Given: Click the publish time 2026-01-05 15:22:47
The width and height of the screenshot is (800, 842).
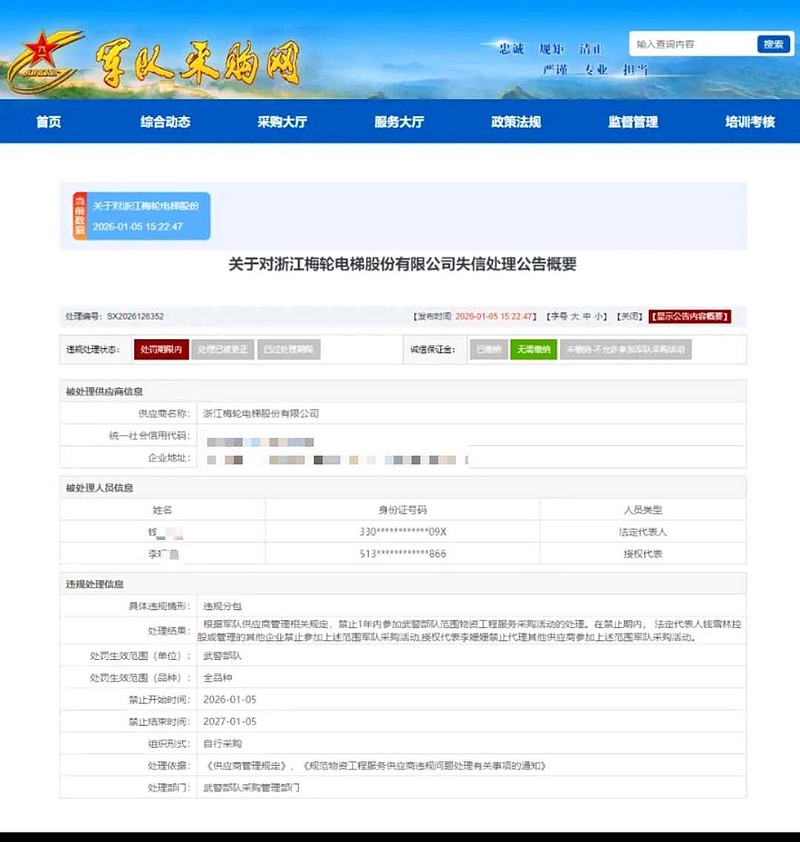Looking at the screenshot, I should click(x=494, y=316).
